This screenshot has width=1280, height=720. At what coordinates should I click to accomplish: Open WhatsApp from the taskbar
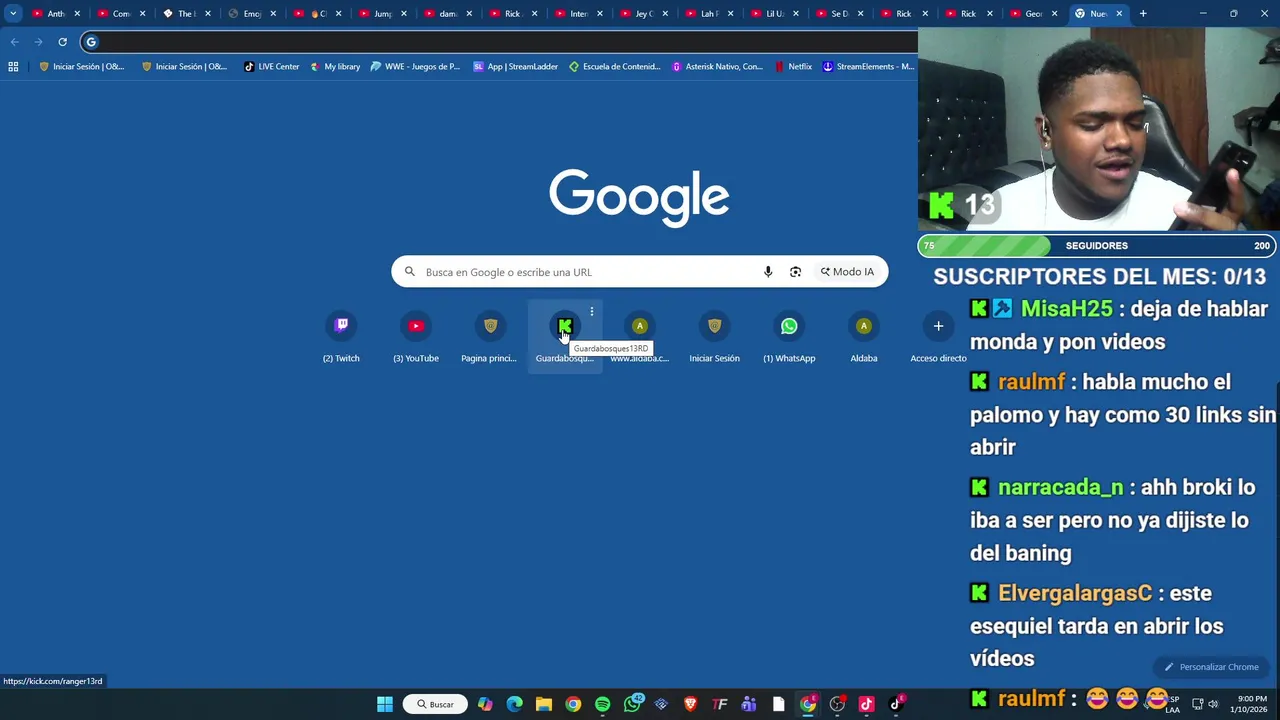click(x=632, y=704)
